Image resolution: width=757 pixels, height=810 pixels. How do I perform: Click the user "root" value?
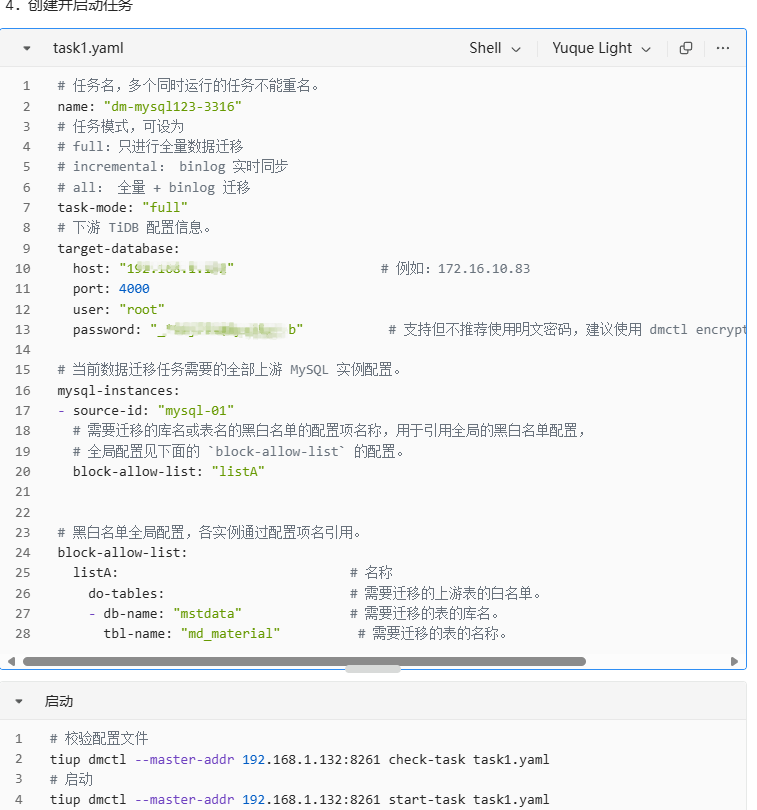[142, 309]
